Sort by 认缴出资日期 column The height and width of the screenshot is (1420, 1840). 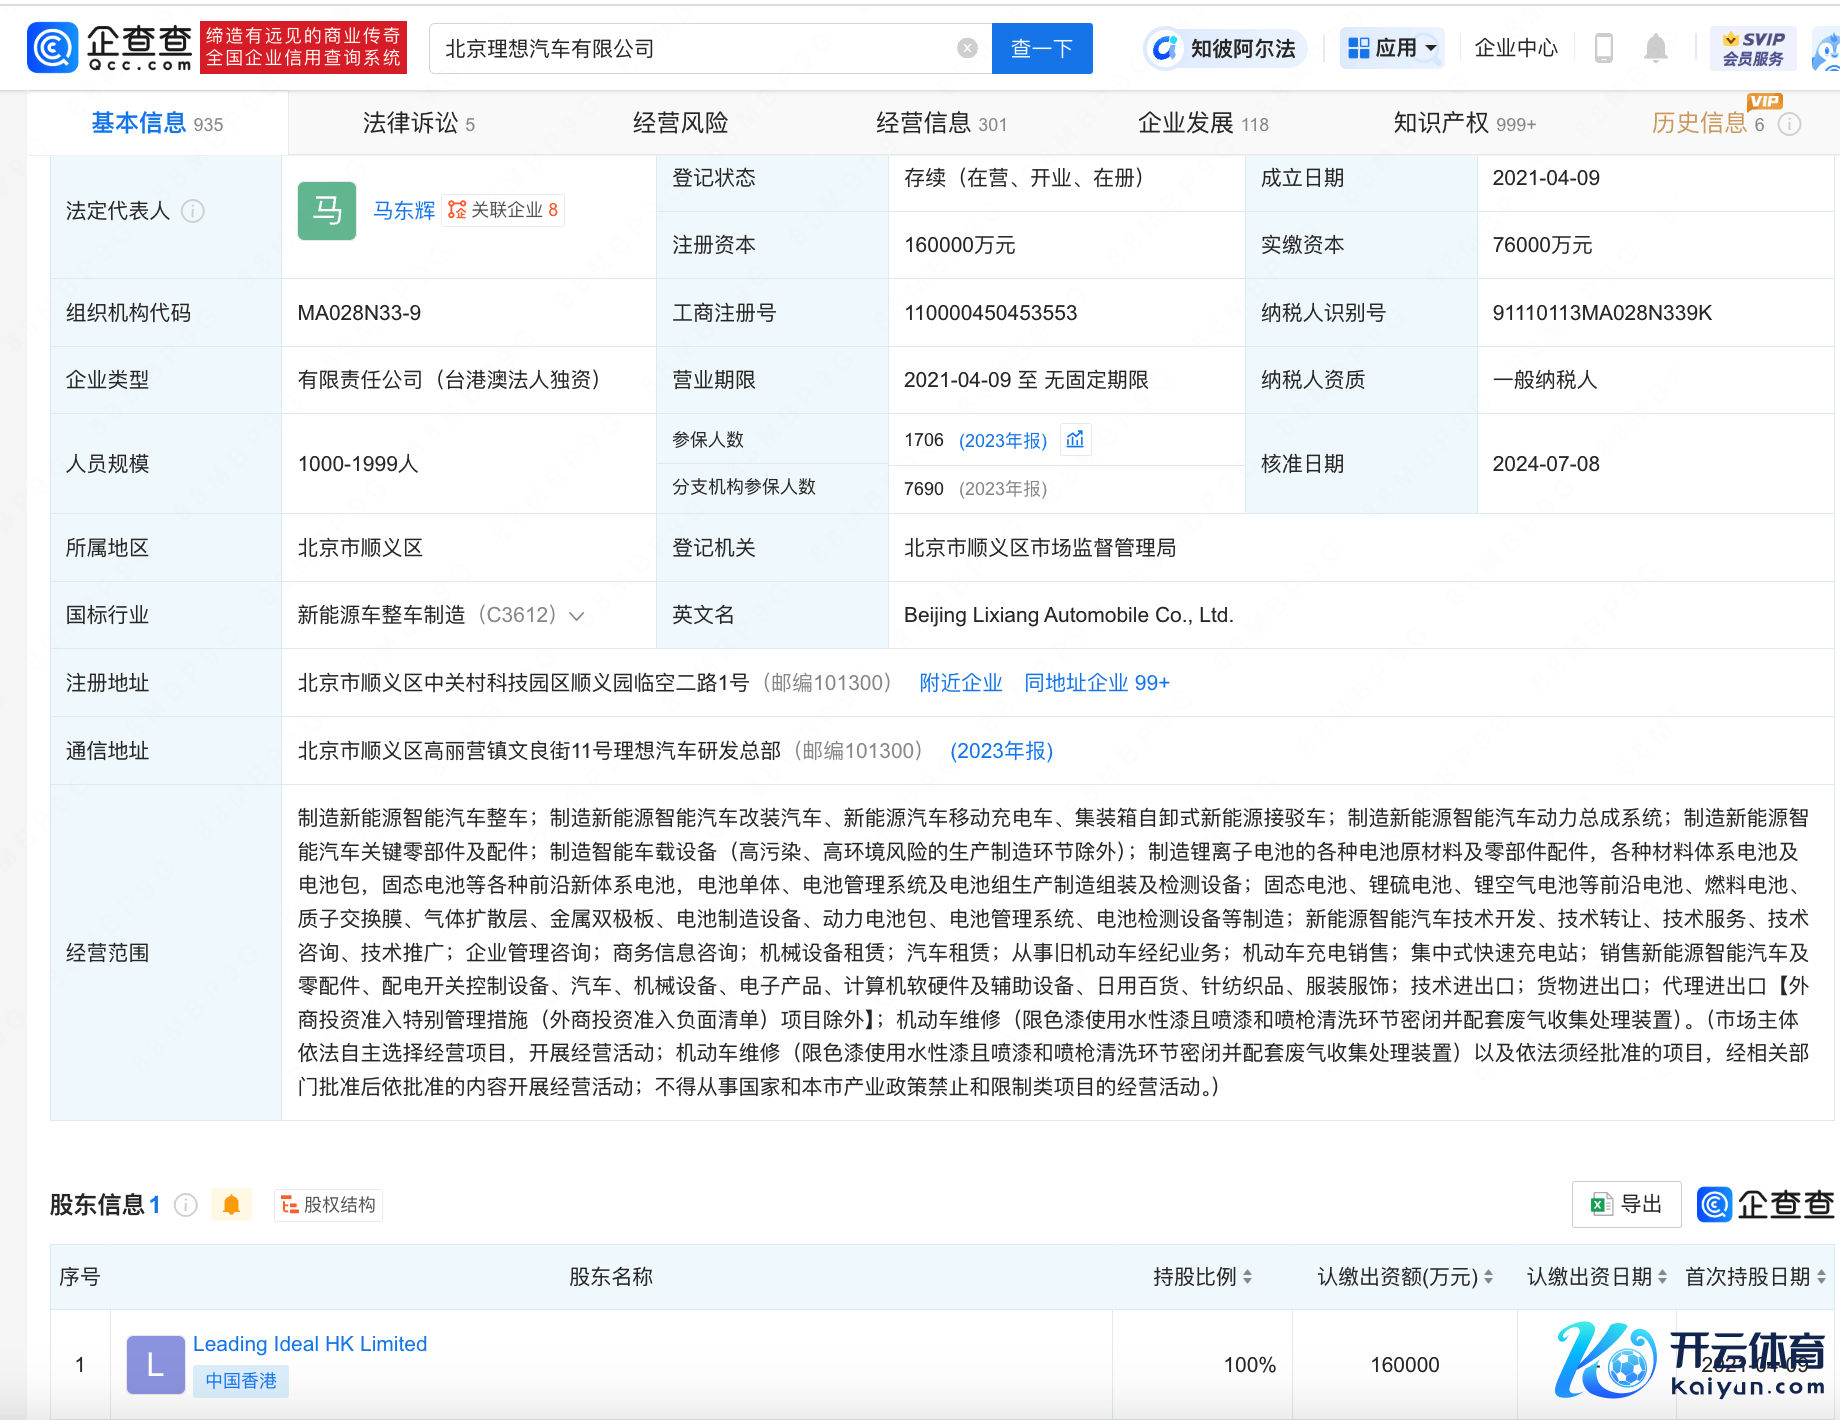click(1662, 1277)
